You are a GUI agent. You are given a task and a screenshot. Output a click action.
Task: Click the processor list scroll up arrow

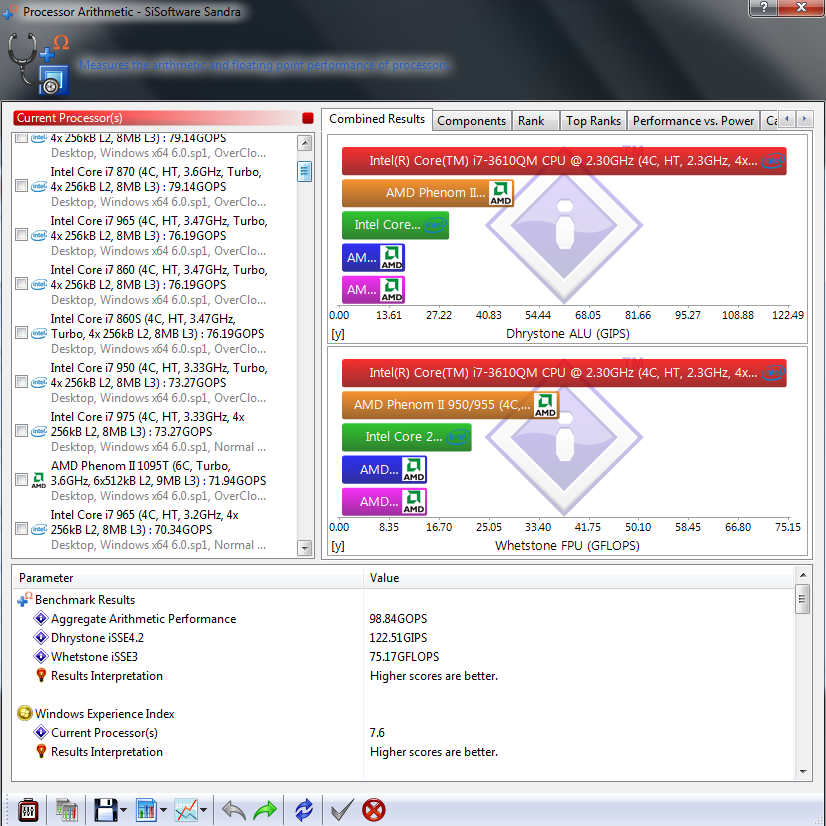coord(304,143)
